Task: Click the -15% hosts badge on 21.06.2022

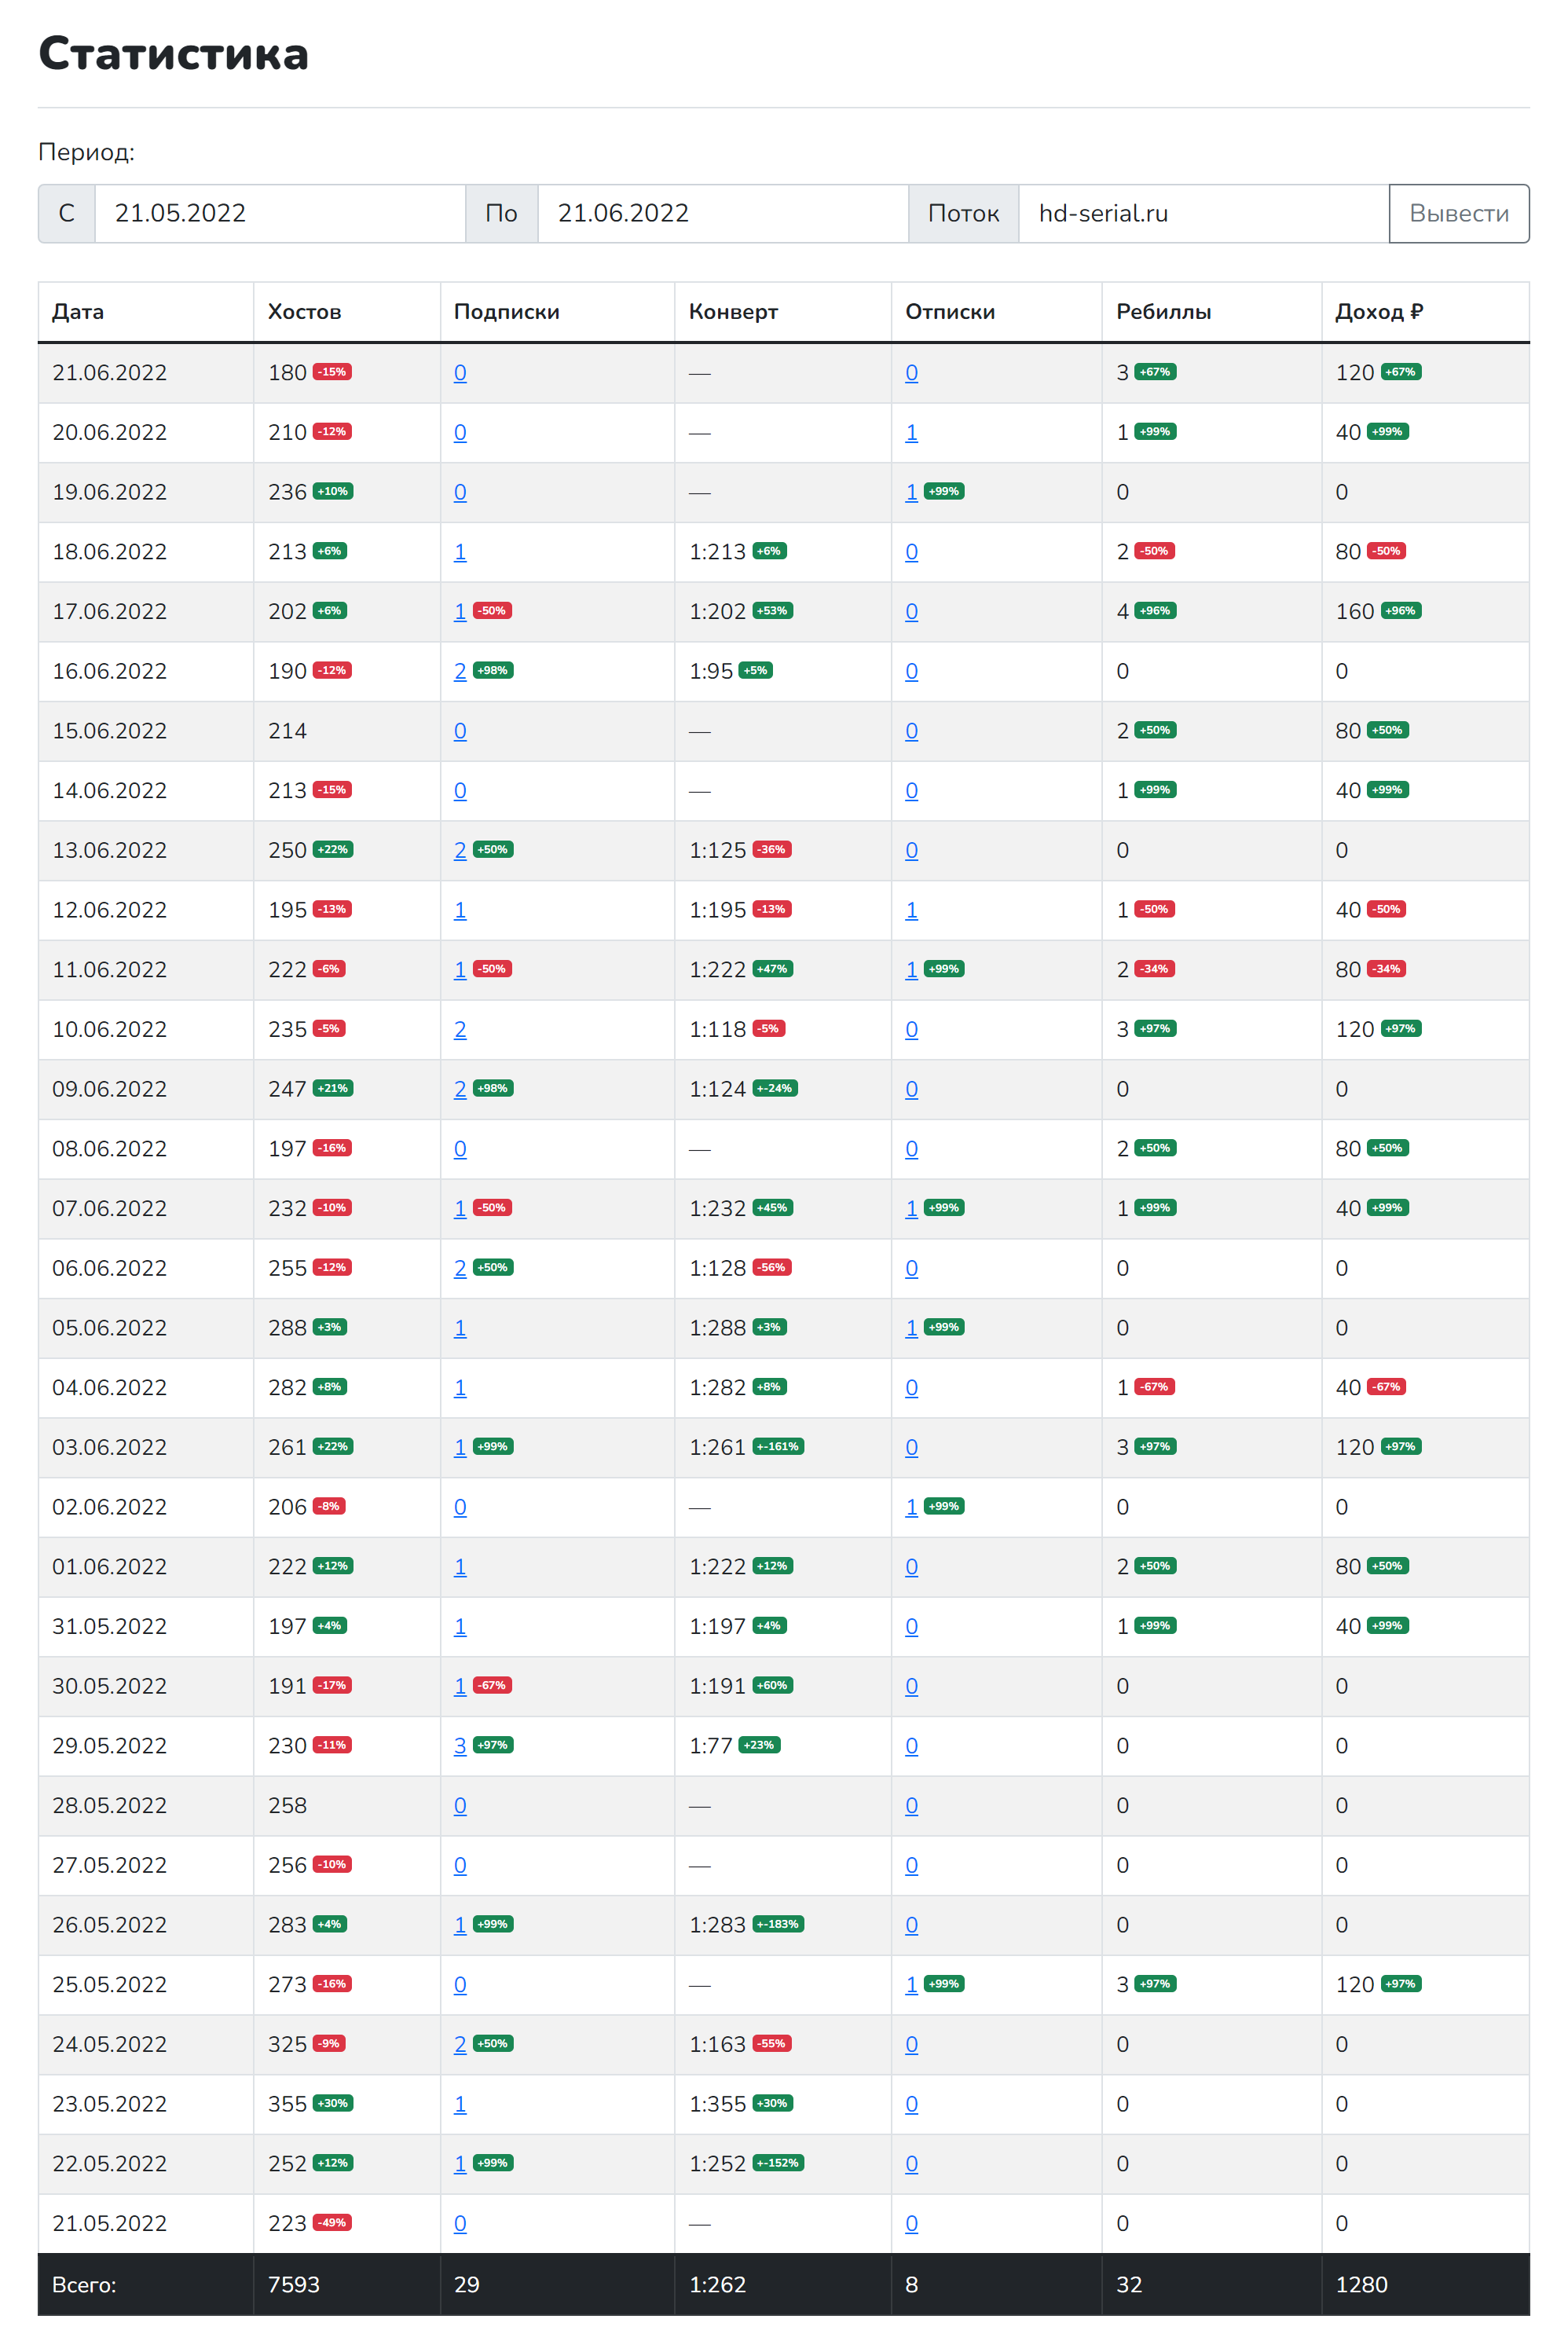Action: (332, 372)
